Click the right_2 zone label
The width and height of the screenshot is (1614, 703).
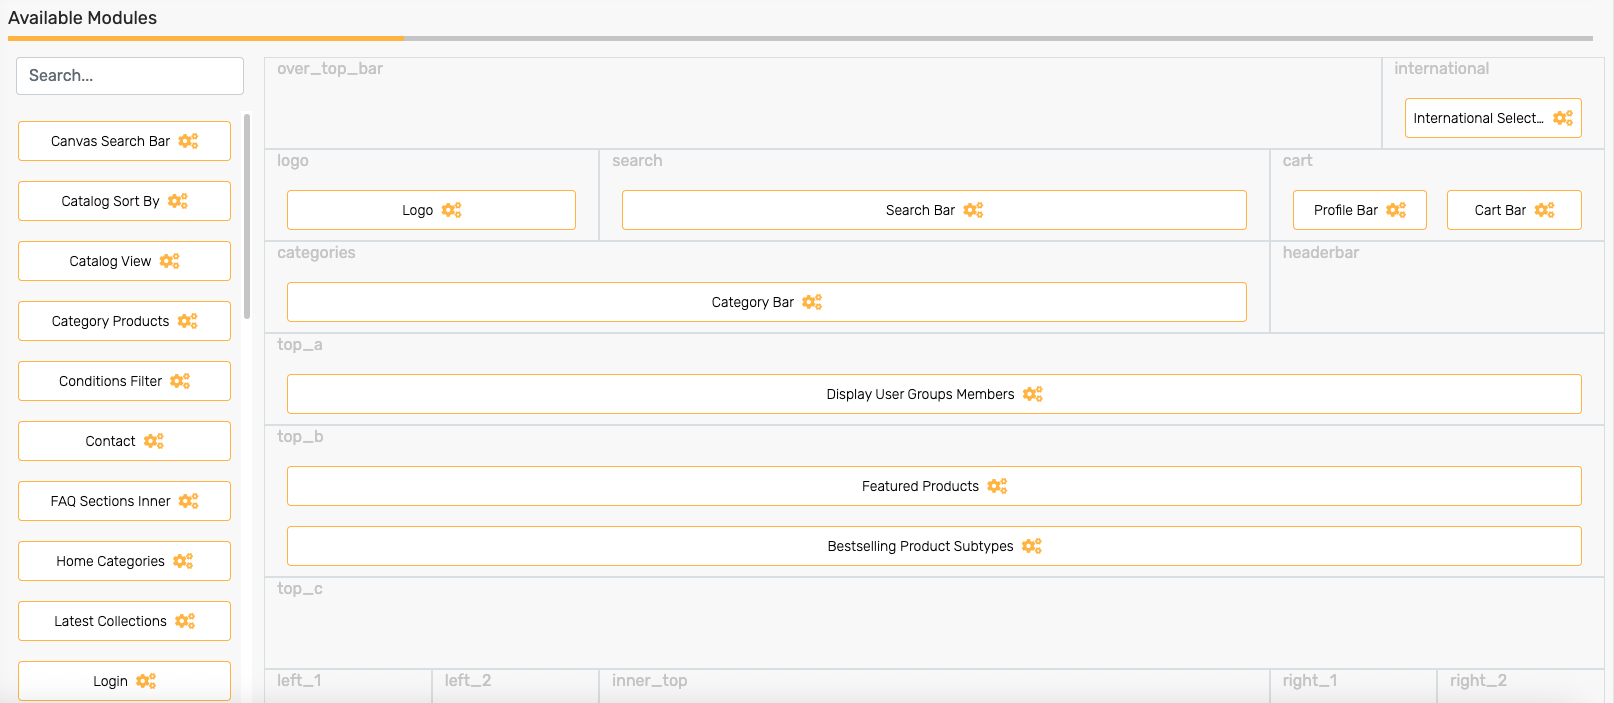pos(1478,681)
